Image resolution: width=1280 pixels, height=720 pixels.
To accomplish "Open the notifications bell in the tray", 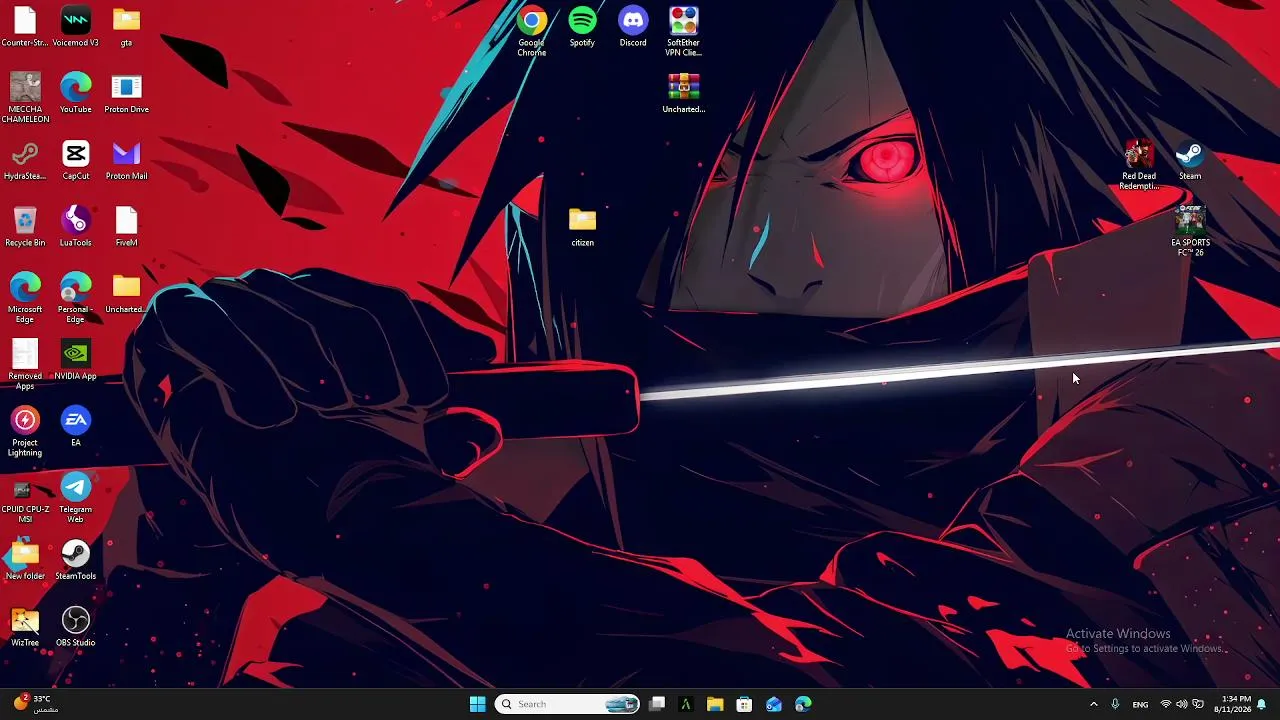I will tap(1262, 704).
